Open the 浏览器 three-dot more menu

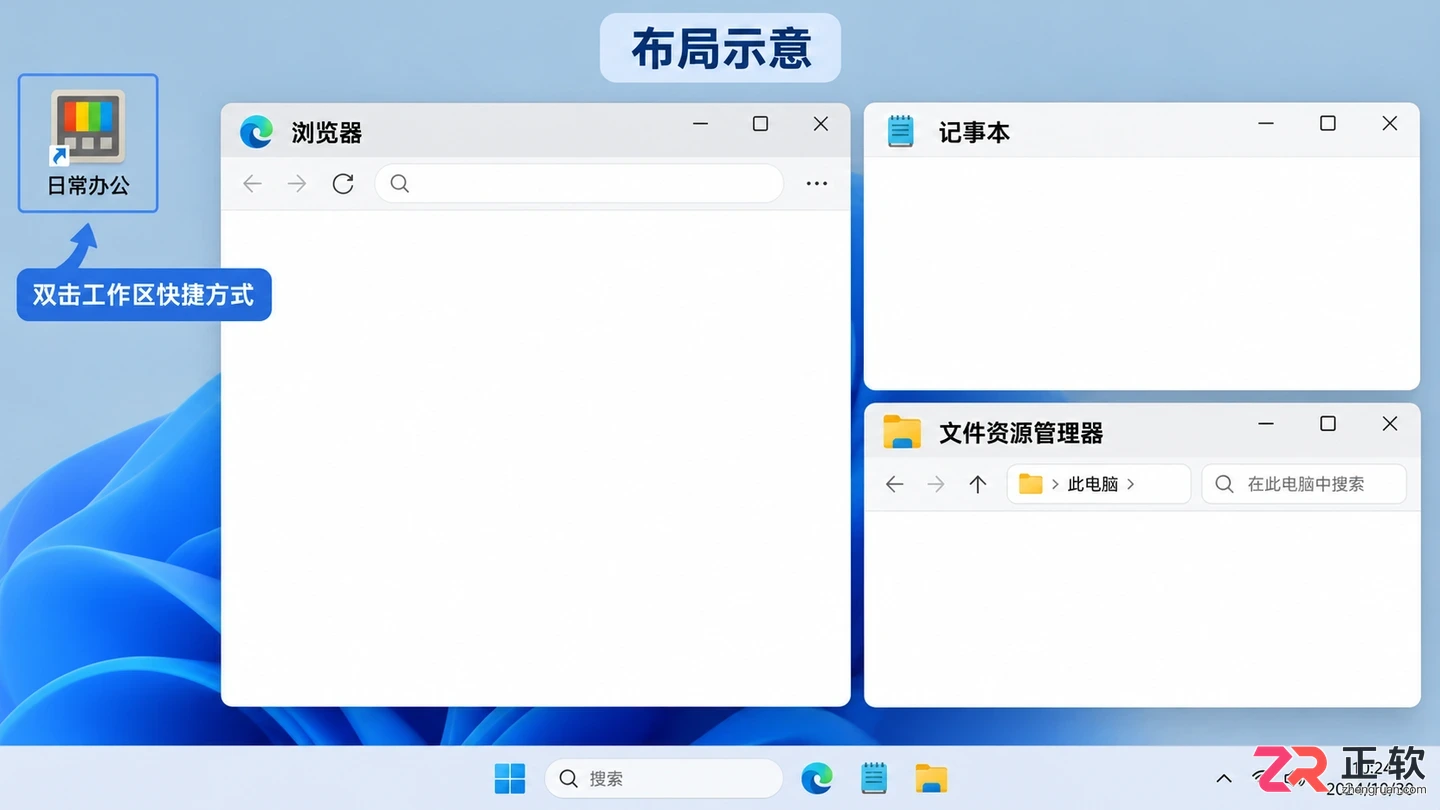[x=817, y=184]
